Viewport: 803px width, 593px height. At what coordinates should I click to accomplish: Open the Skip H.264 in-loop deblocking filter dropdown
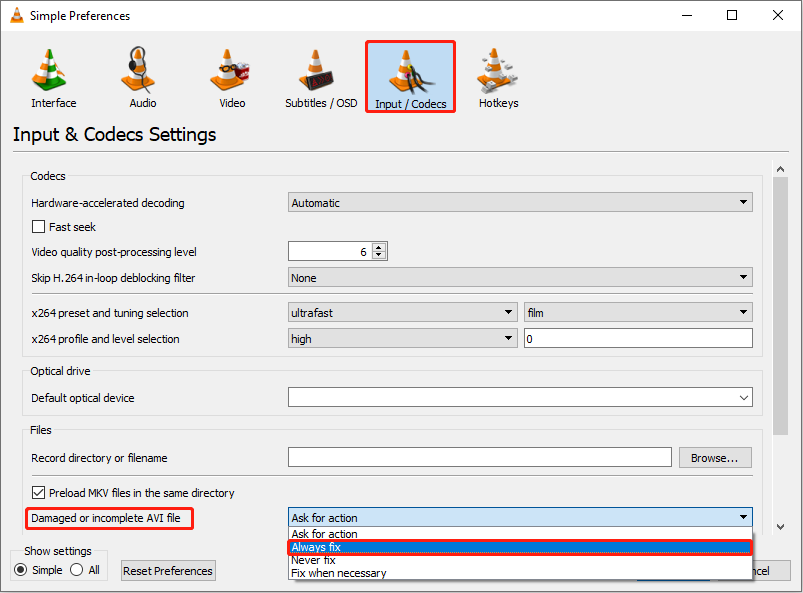[520, 277]
